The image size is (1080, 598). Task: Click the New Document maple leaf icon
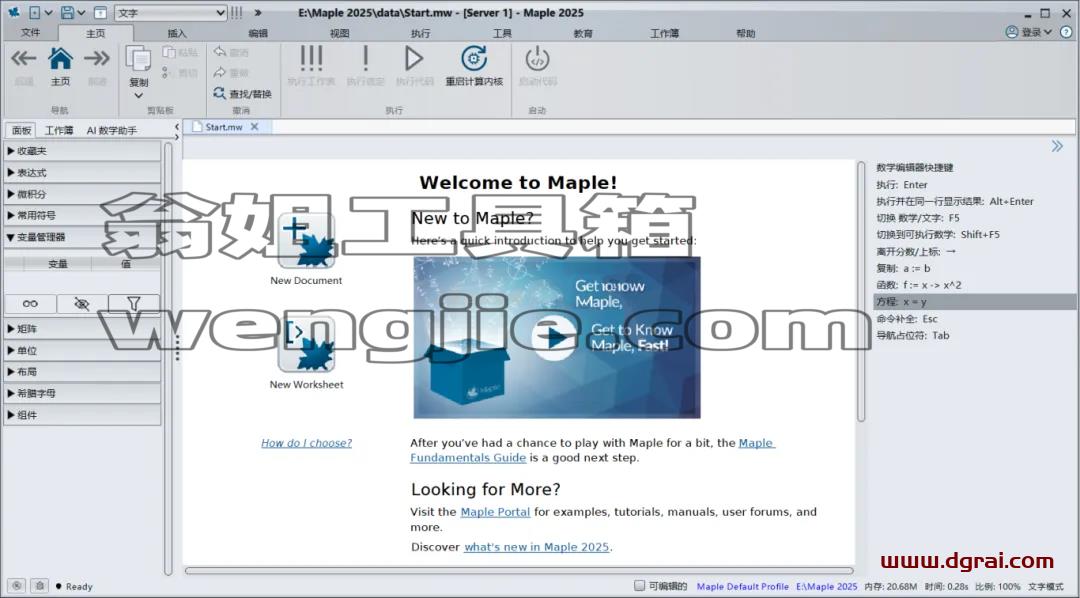306,240
